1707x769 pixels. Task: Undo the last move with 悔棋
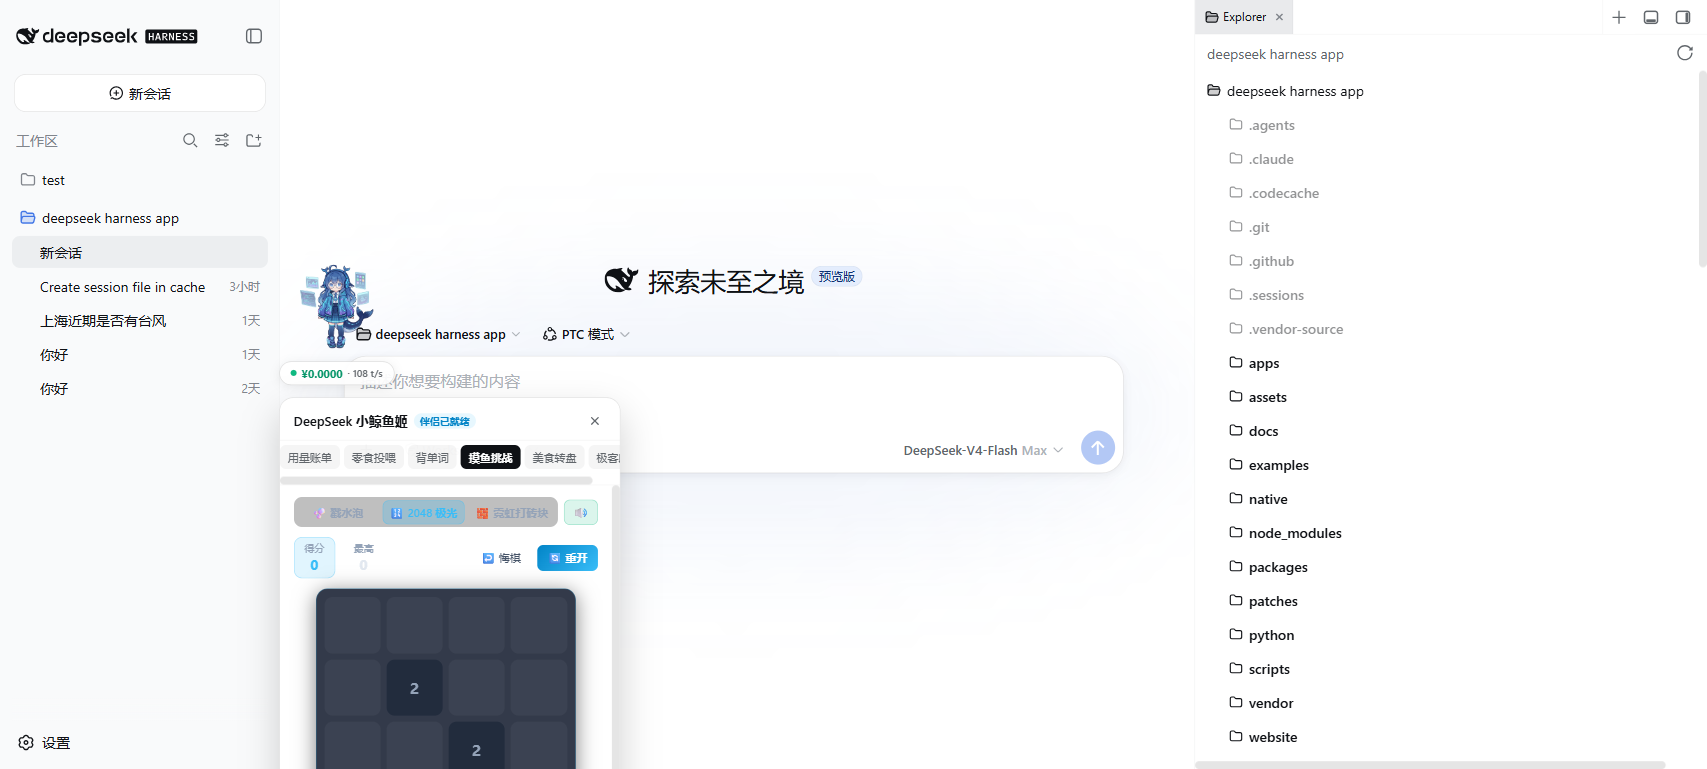[502, 558]
